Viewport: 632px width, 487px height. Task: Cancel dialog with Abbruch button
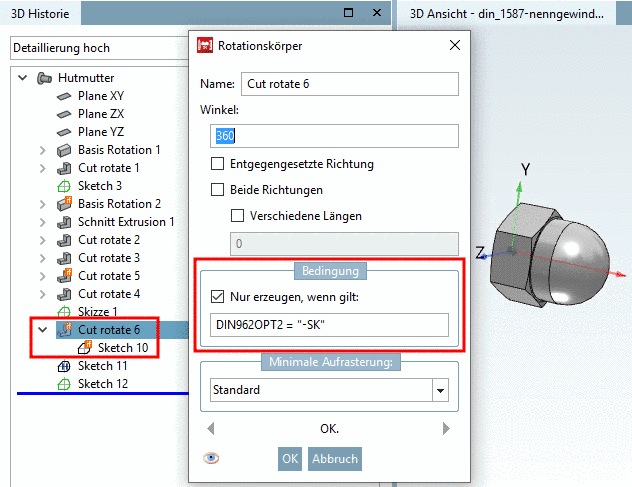tap(335, 459)
